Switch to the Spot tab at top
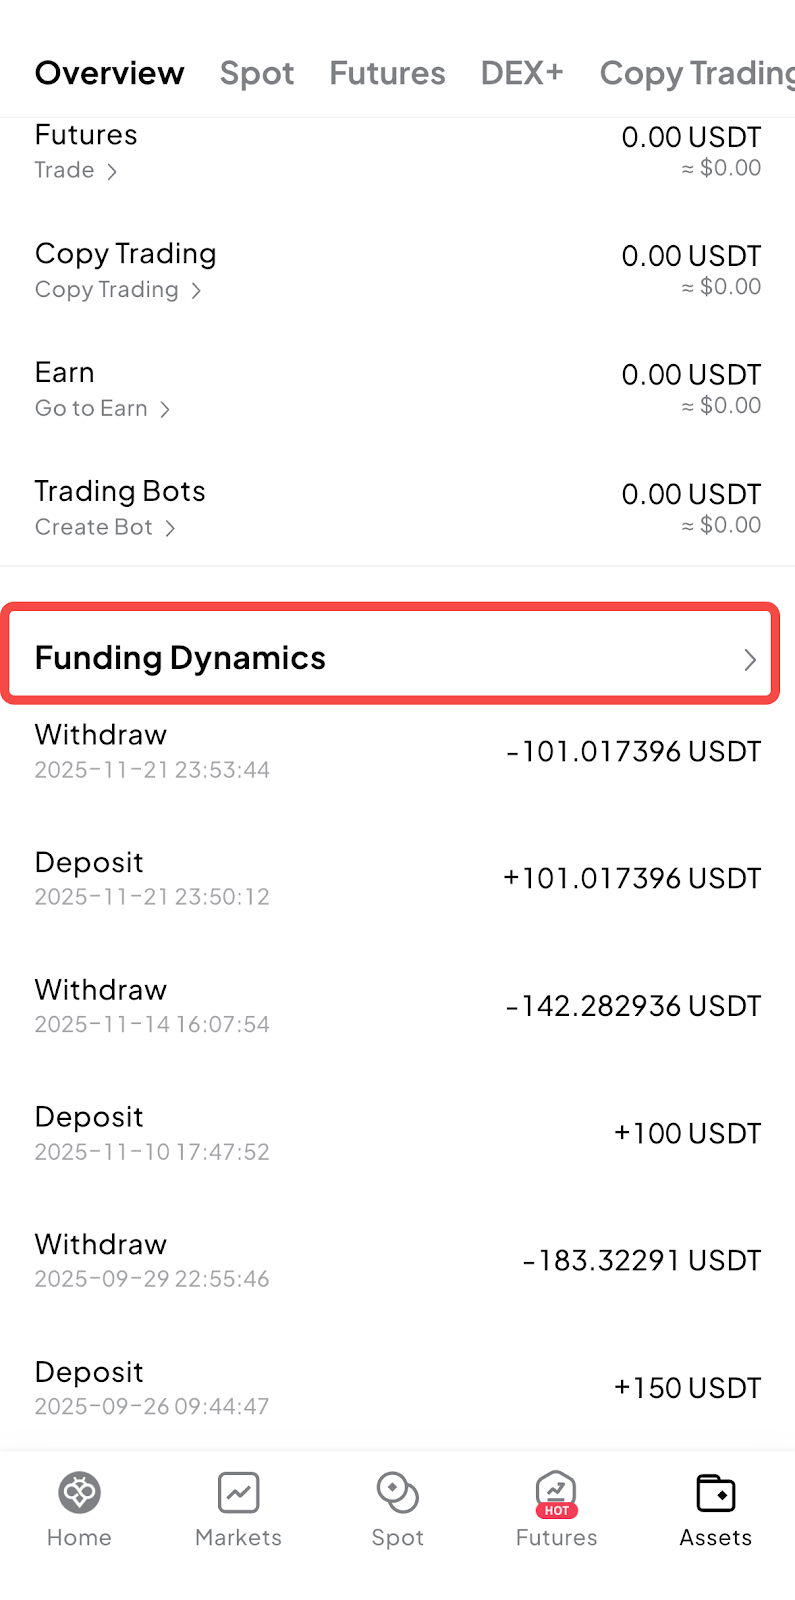 (x=257, y=73)
